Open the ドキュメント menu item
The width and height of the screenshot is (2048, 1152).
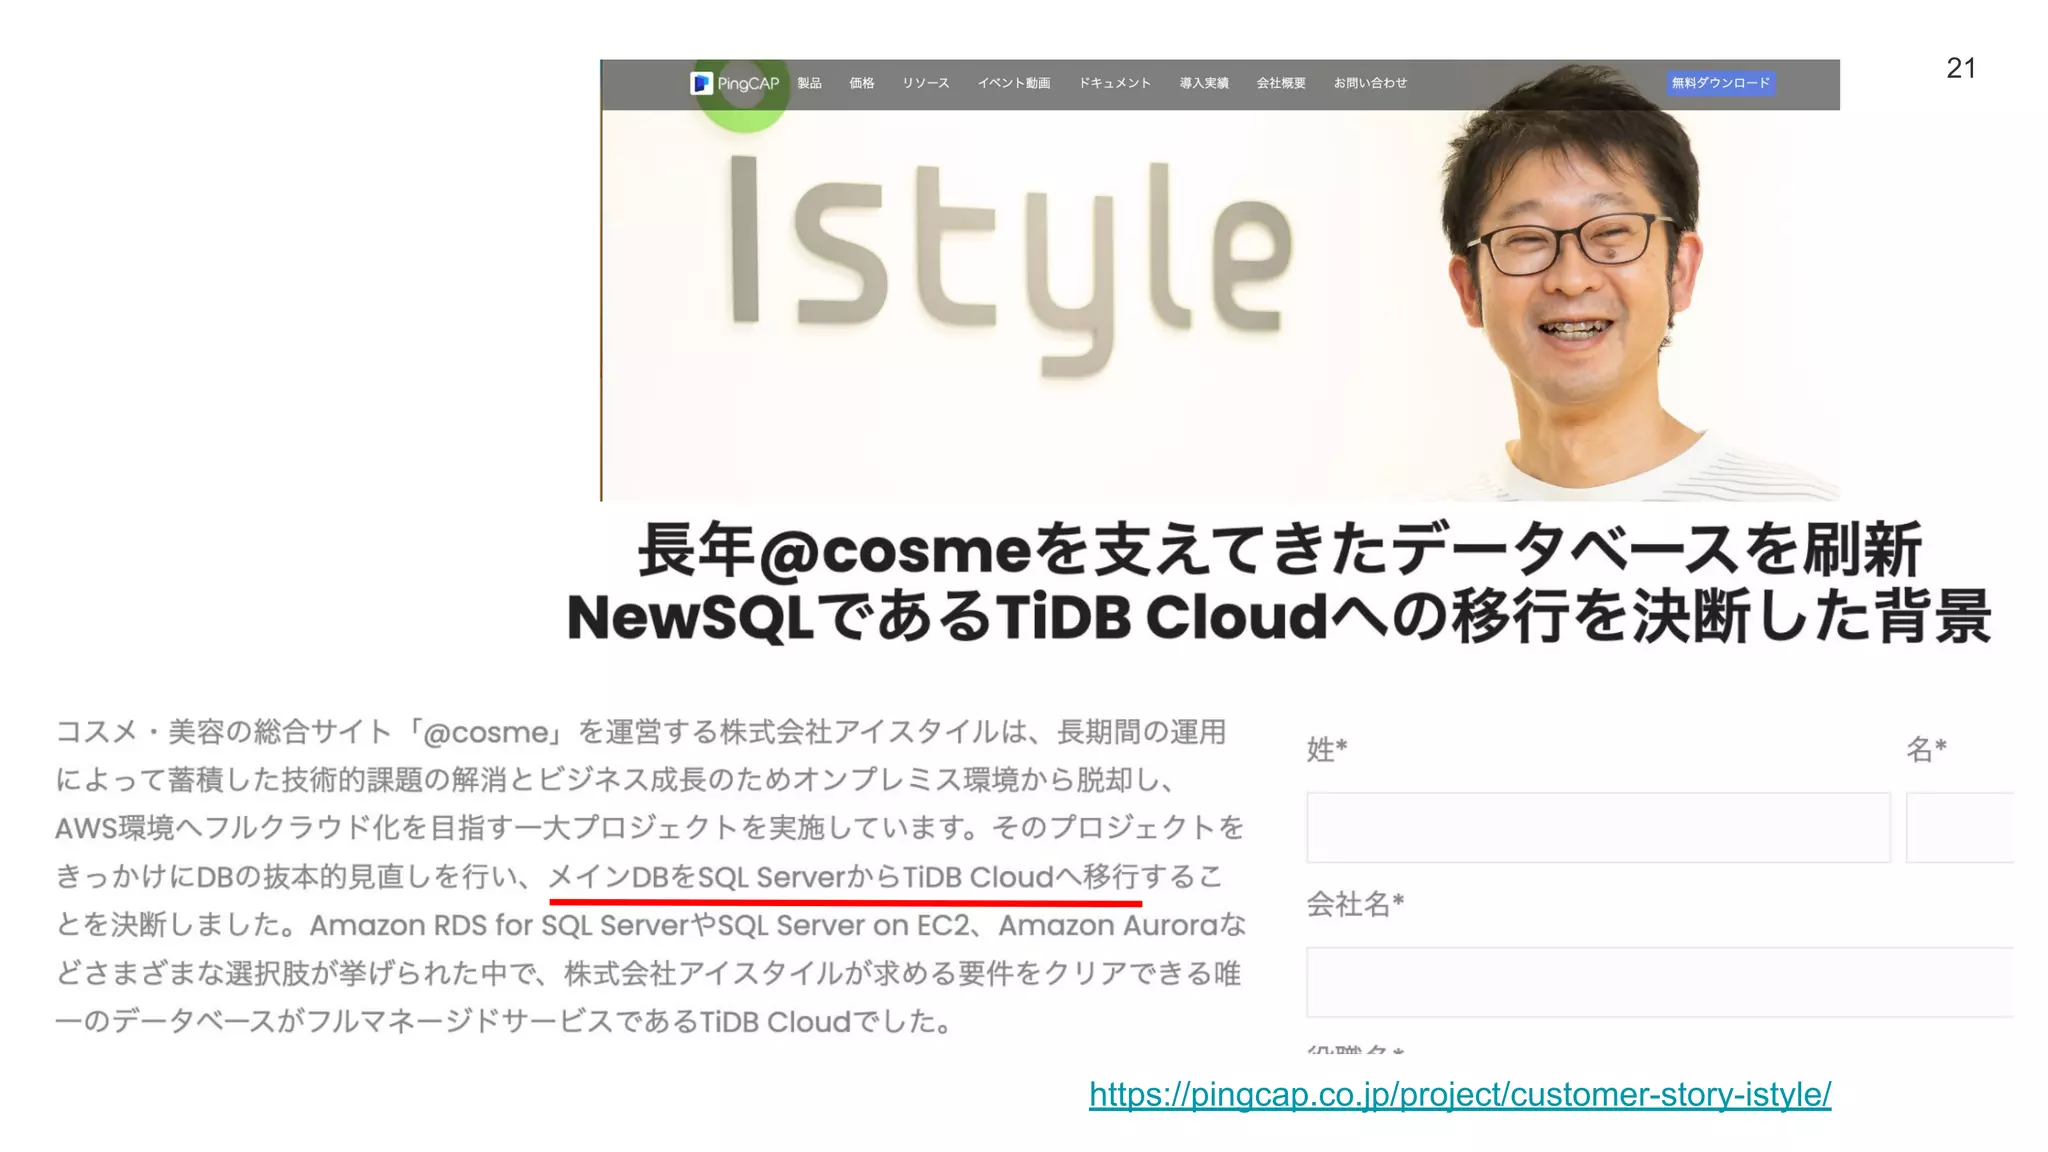point(1114,83)
